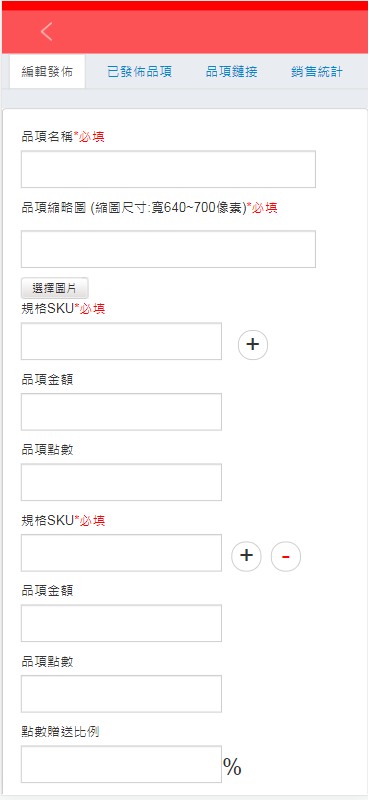Viewport: 370px width, 800px height.
Task: Click the 品項縮略圖 text field
Action: [168, 249]
